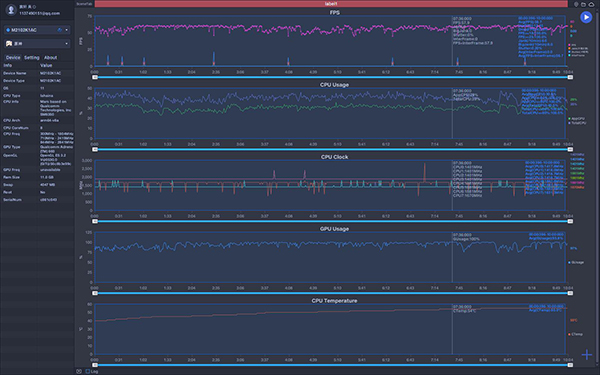Click the red label1 scene bar
600x375 pixels.
(331, 4)
